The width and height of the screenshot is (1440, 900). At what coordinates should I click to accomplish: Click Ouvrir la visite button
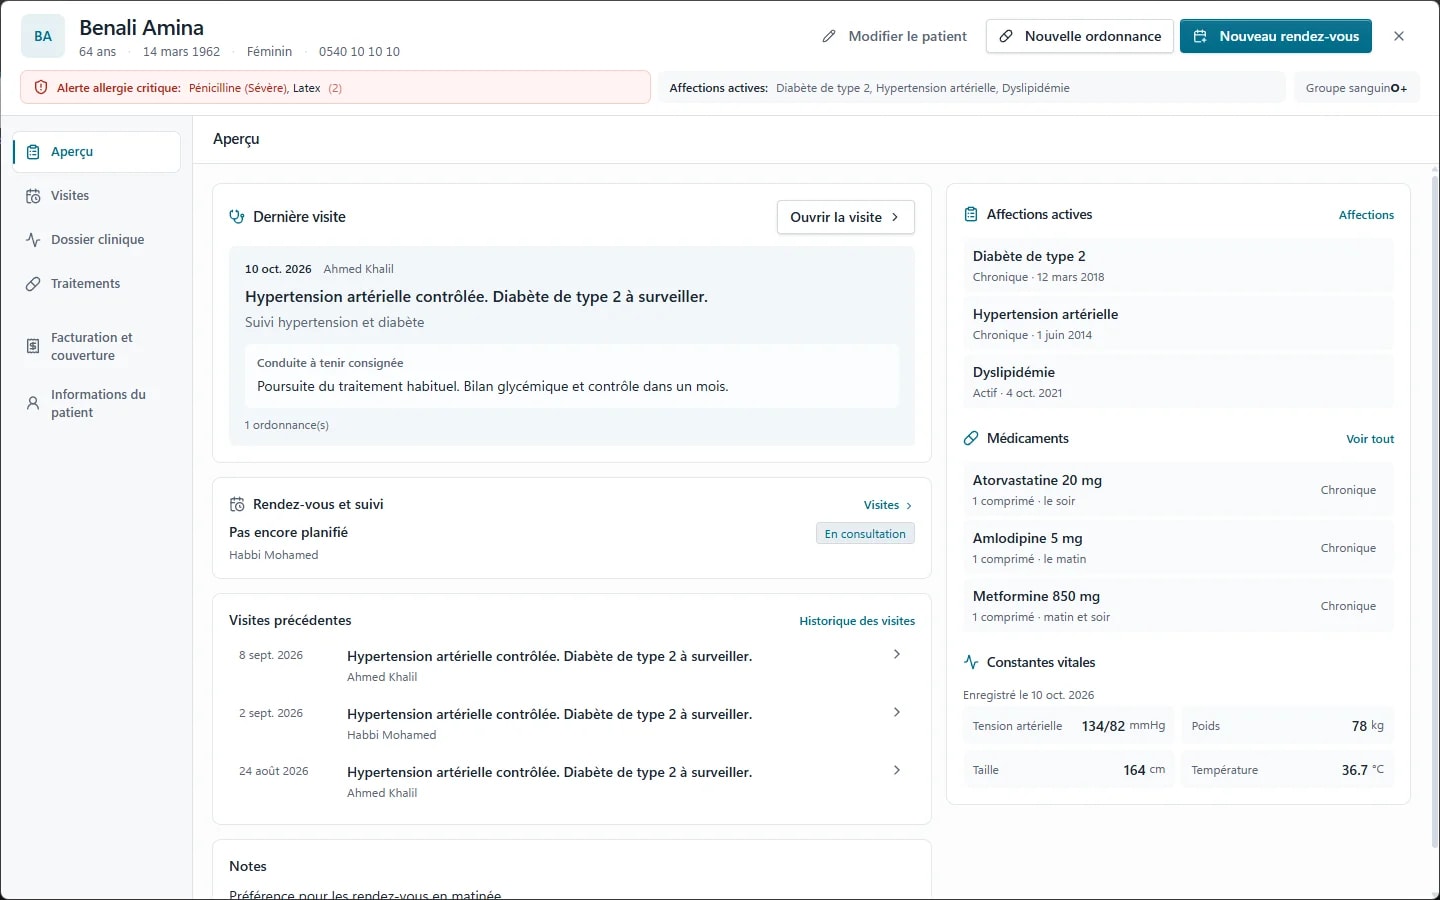tap(846, 217)
